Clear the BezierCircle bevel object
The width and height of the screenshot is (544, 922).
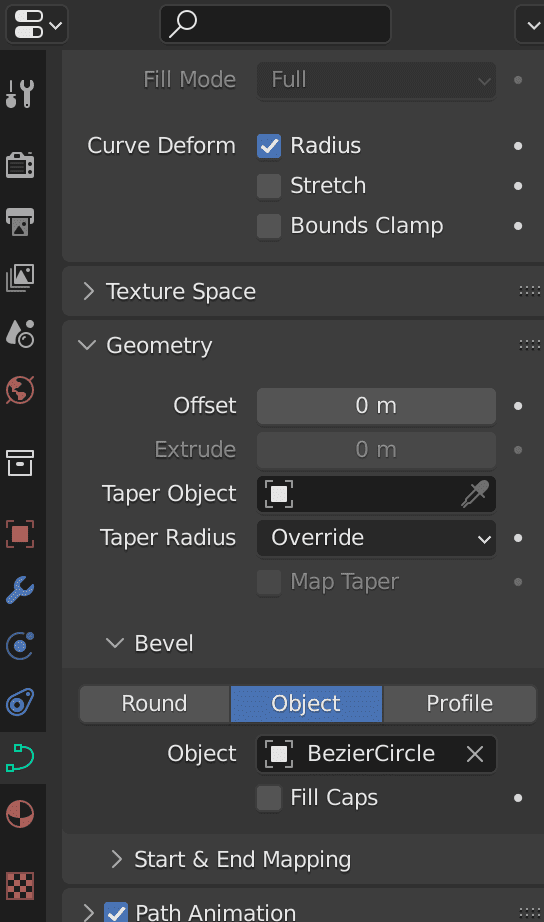475,754
